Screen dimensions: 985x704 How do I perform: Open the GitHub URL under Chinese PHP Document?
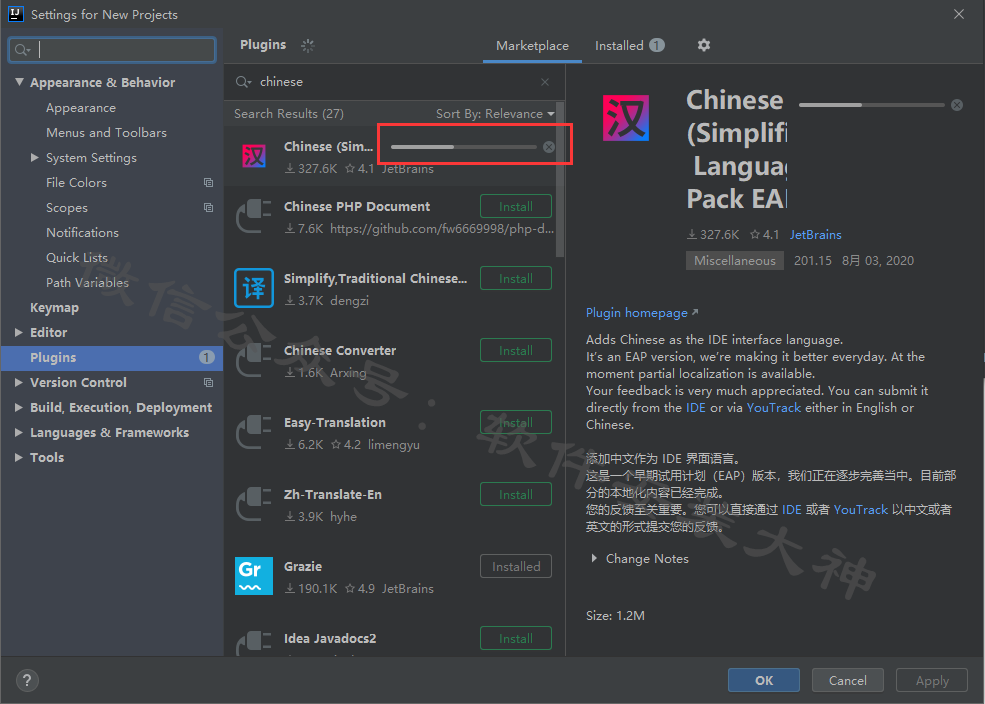tap(442, 229)
